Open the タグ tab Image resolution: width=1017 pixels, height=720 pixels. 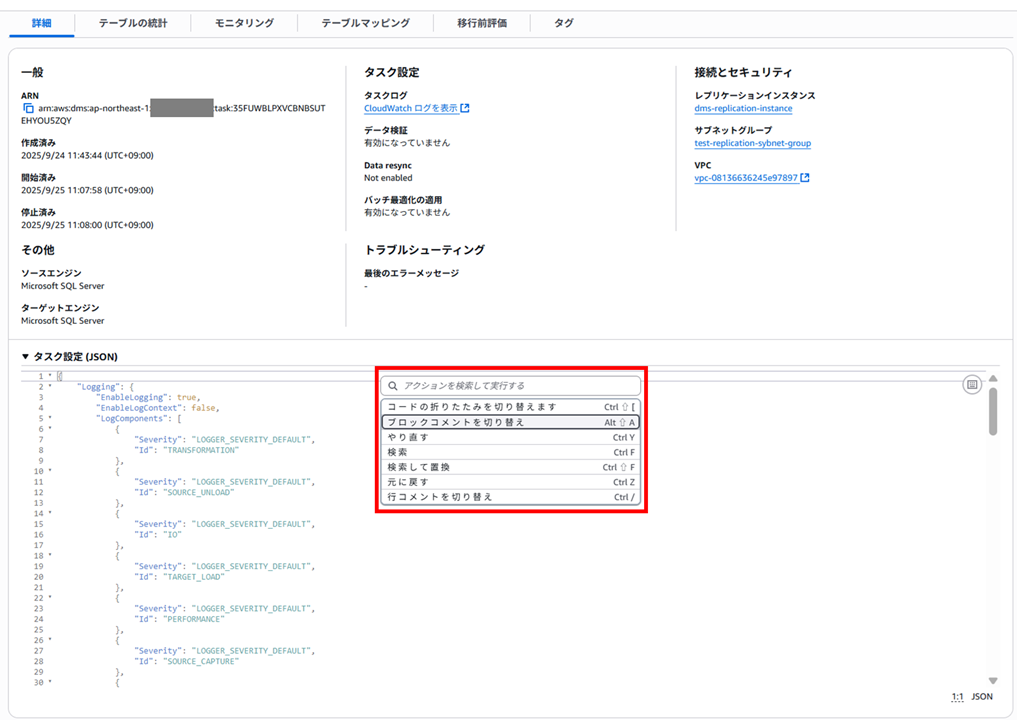(564, 23)
